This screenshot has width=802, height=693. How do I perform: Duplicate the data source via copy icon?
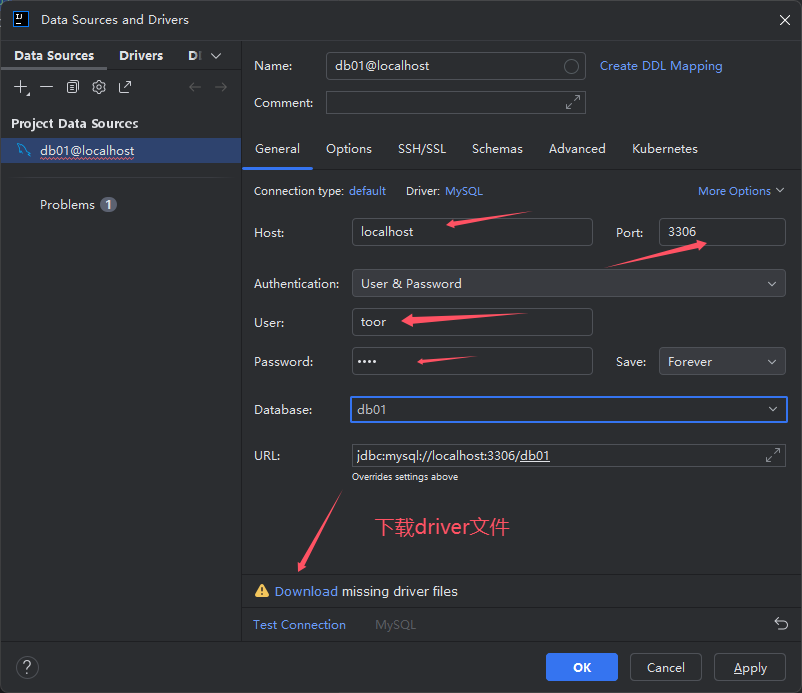point(73,87)
